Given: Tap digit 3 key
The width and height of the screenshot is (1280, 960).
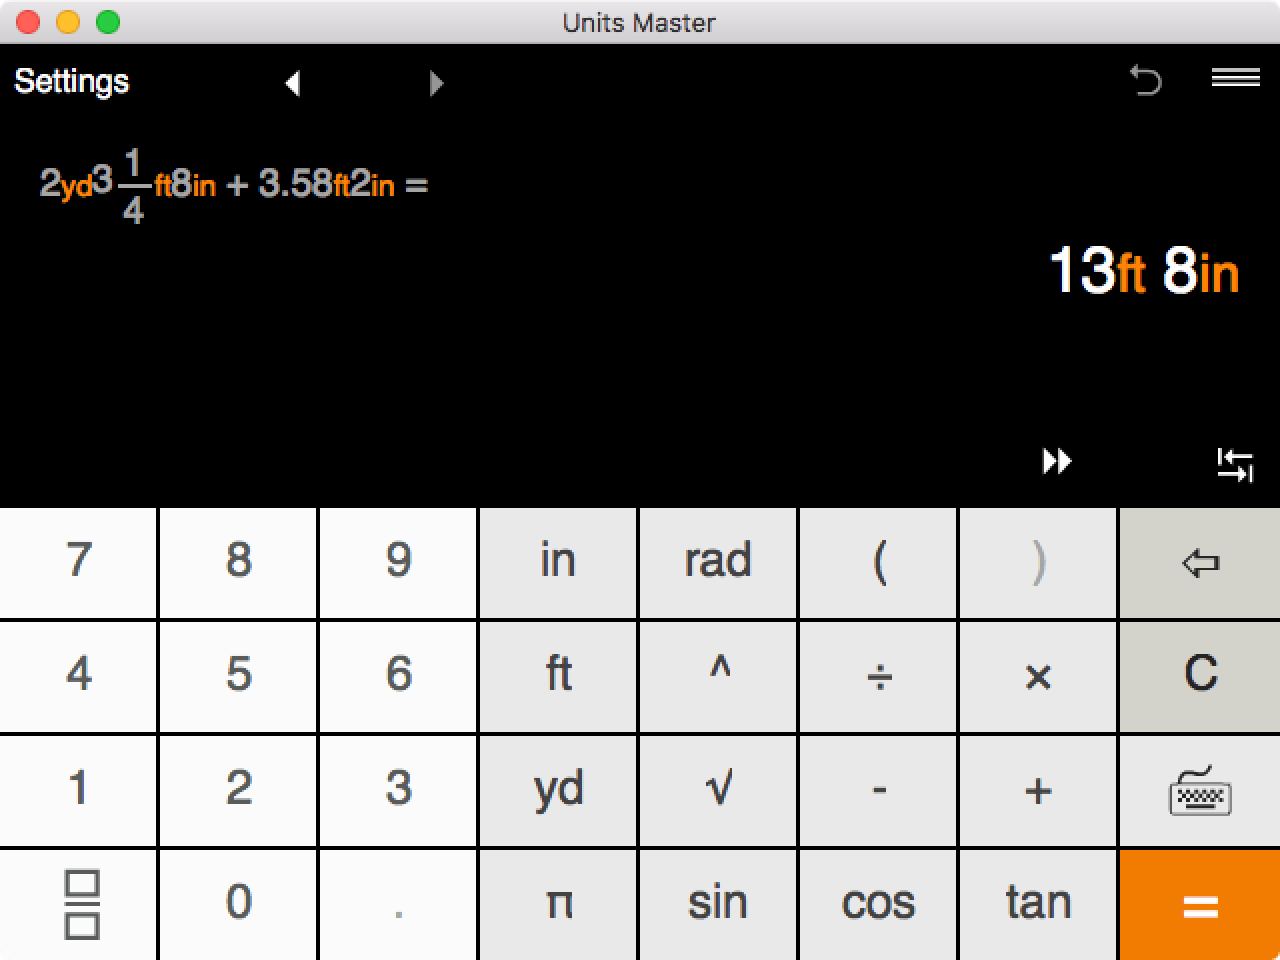Looking at the screenshot, I should click(x=398, y=791).
